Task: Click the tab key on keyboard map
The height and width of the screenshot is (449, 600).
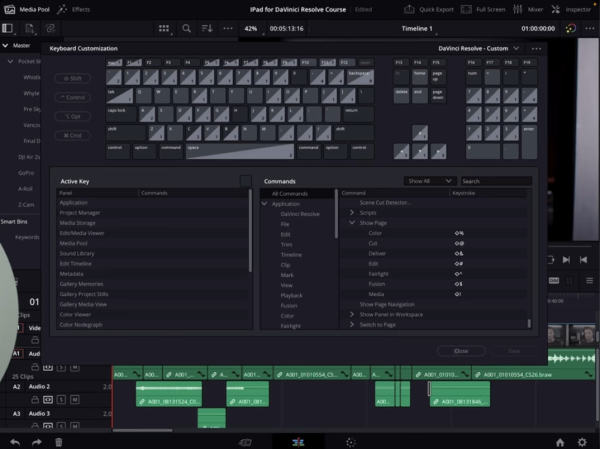Action: pyautogui.click(x=120, y=96)
